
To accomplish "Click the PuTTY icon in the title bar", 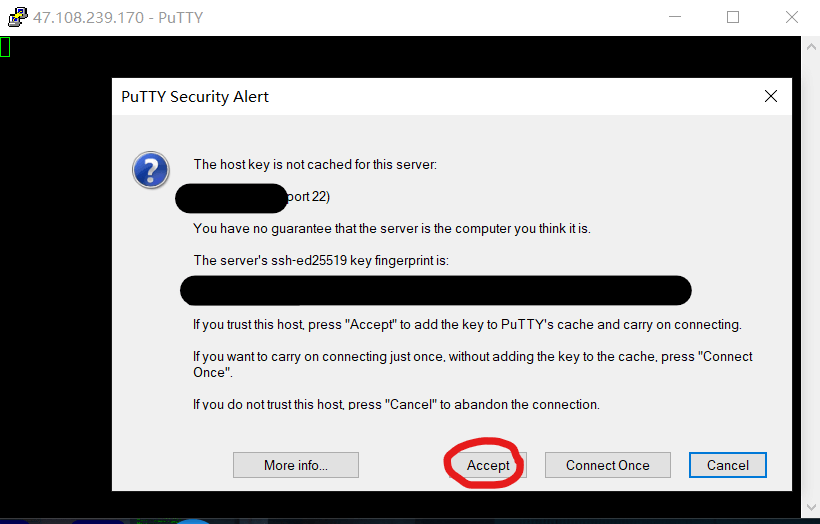I will pyautogui.click(x=17, y=17).
